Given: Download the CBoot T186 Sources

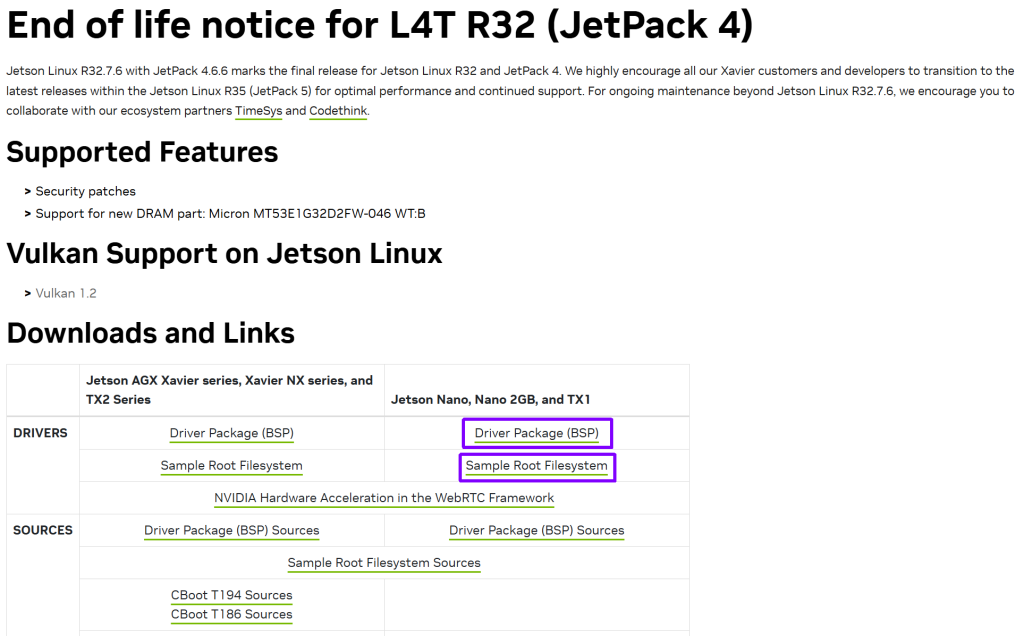Looking at the screenshot, I should (232, 614).
